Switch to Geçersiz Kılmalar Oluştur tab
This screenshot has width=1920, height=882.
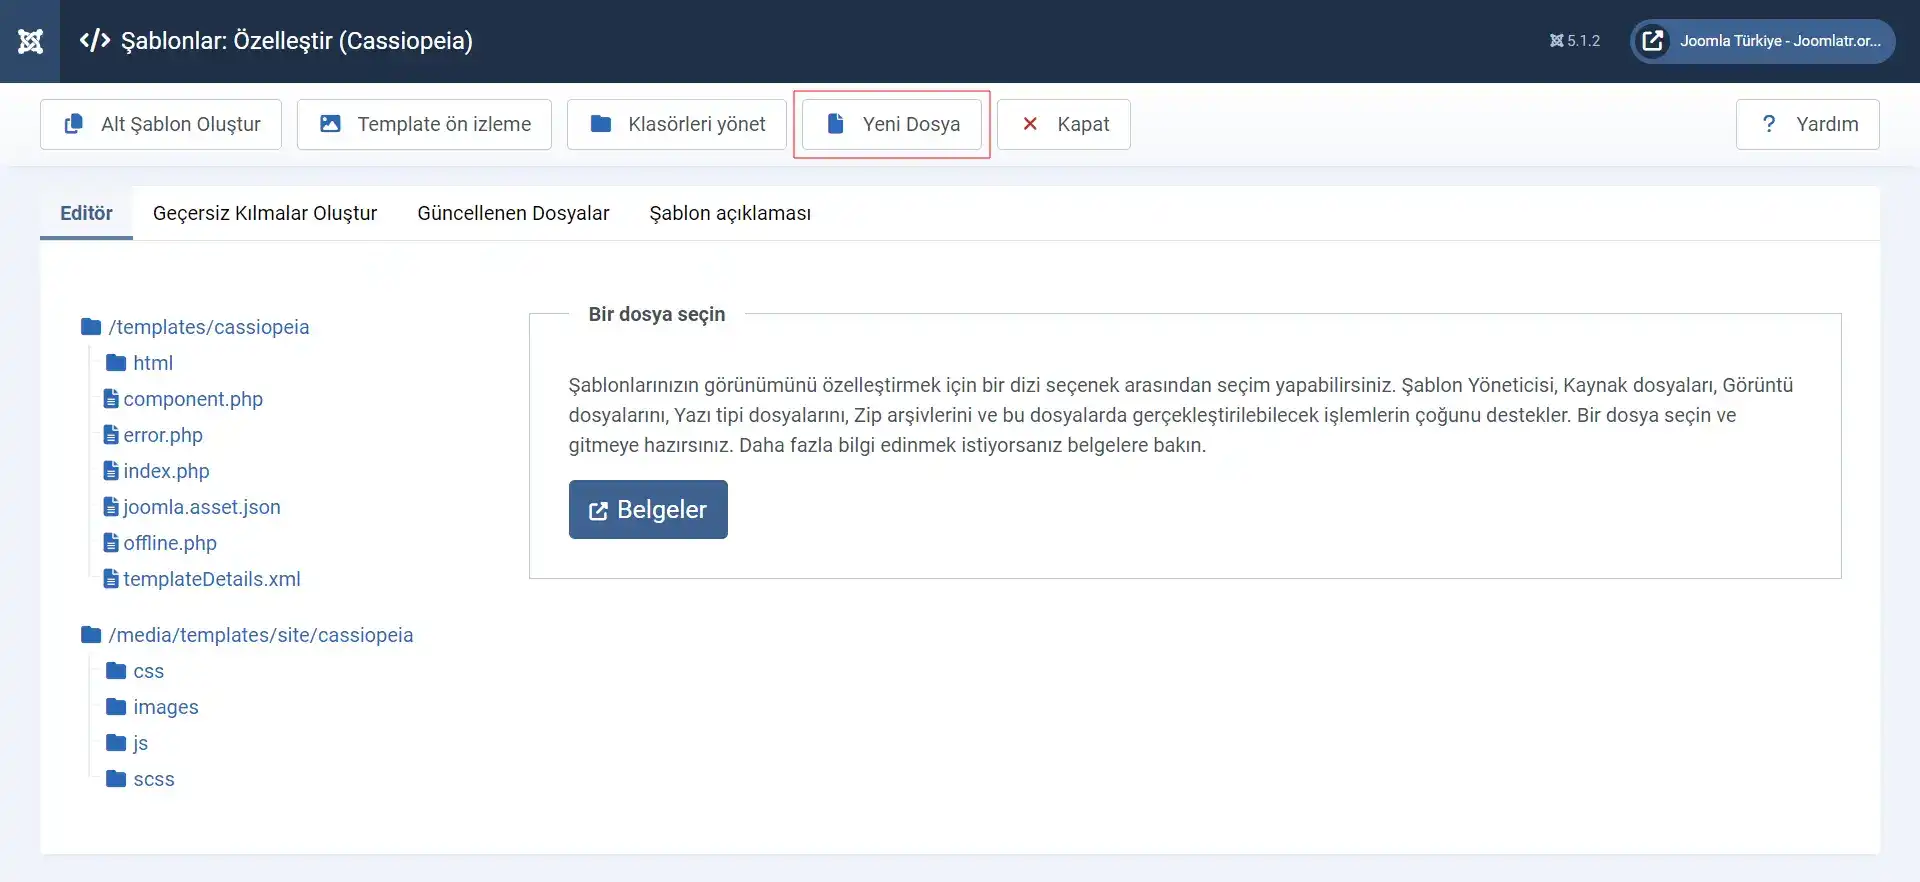point(265,213)
